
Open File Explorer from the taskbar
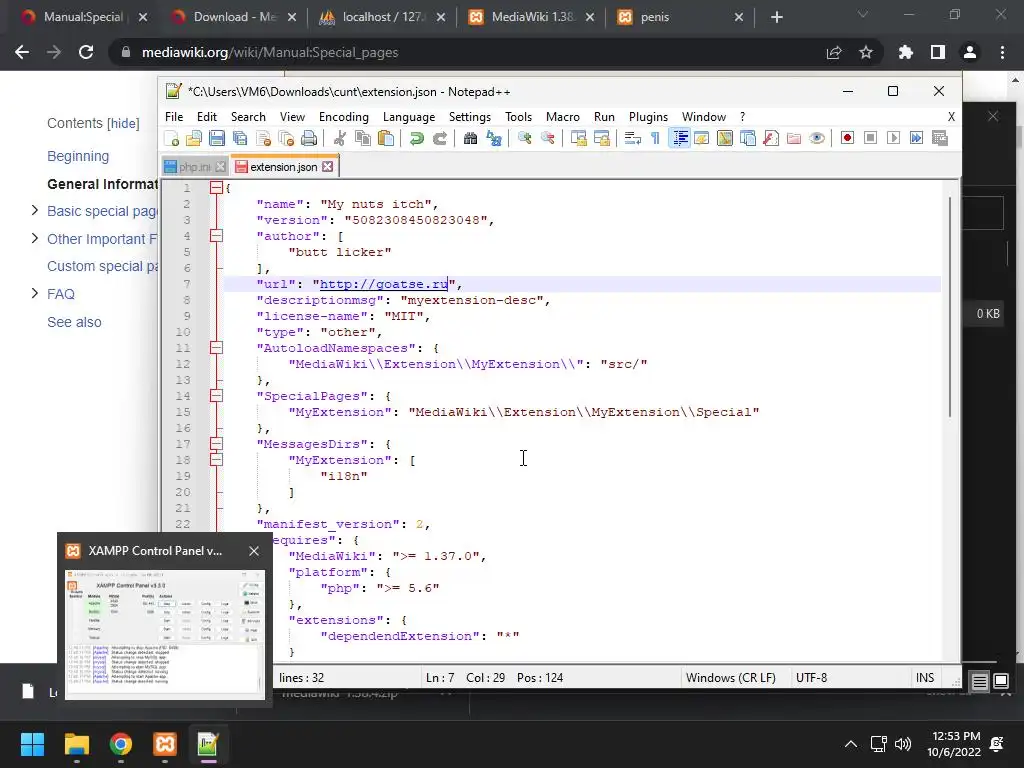point(76,744)
